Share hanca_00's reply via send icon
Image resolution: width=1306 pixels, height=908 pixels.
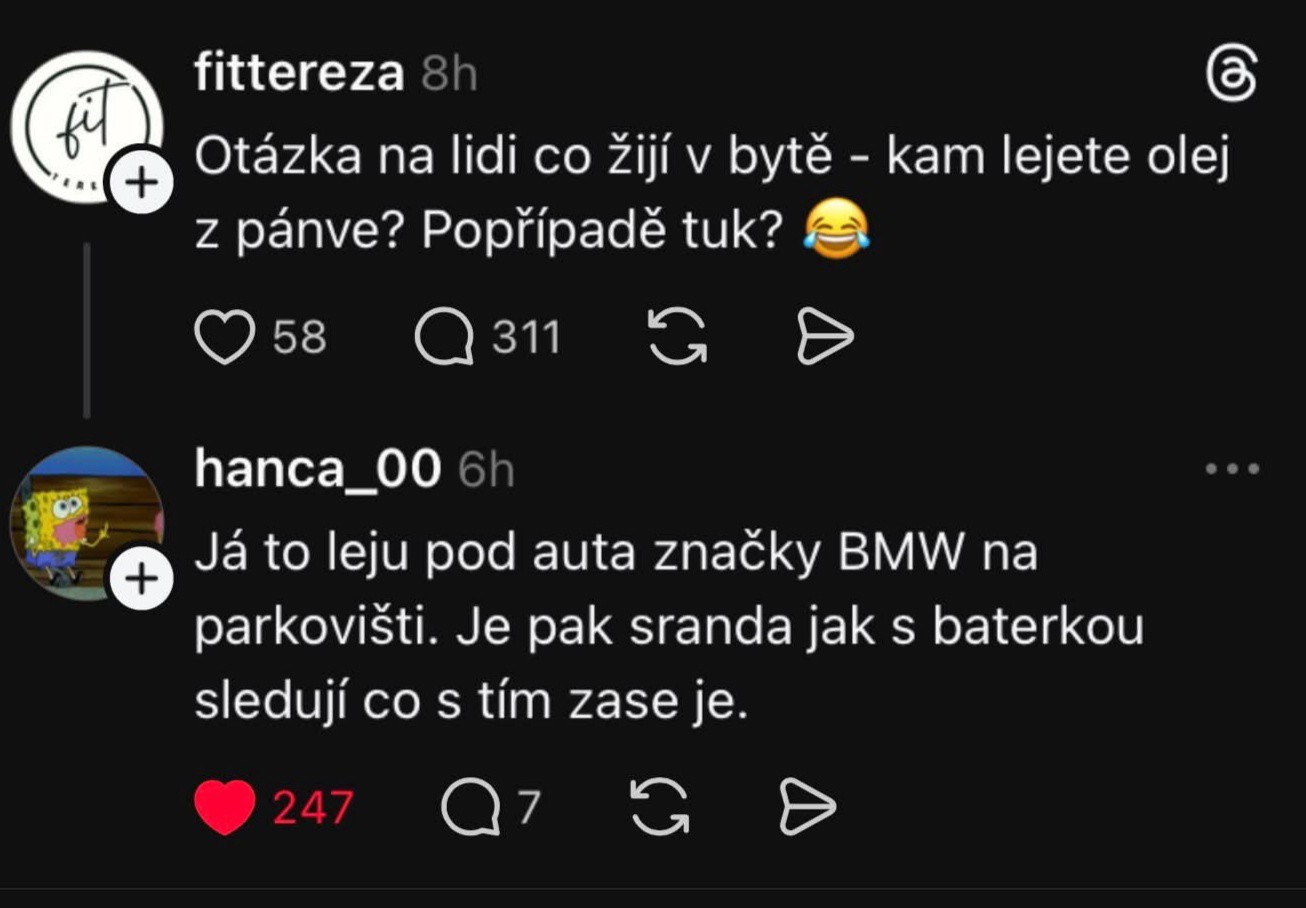click(x=807, y=807)
